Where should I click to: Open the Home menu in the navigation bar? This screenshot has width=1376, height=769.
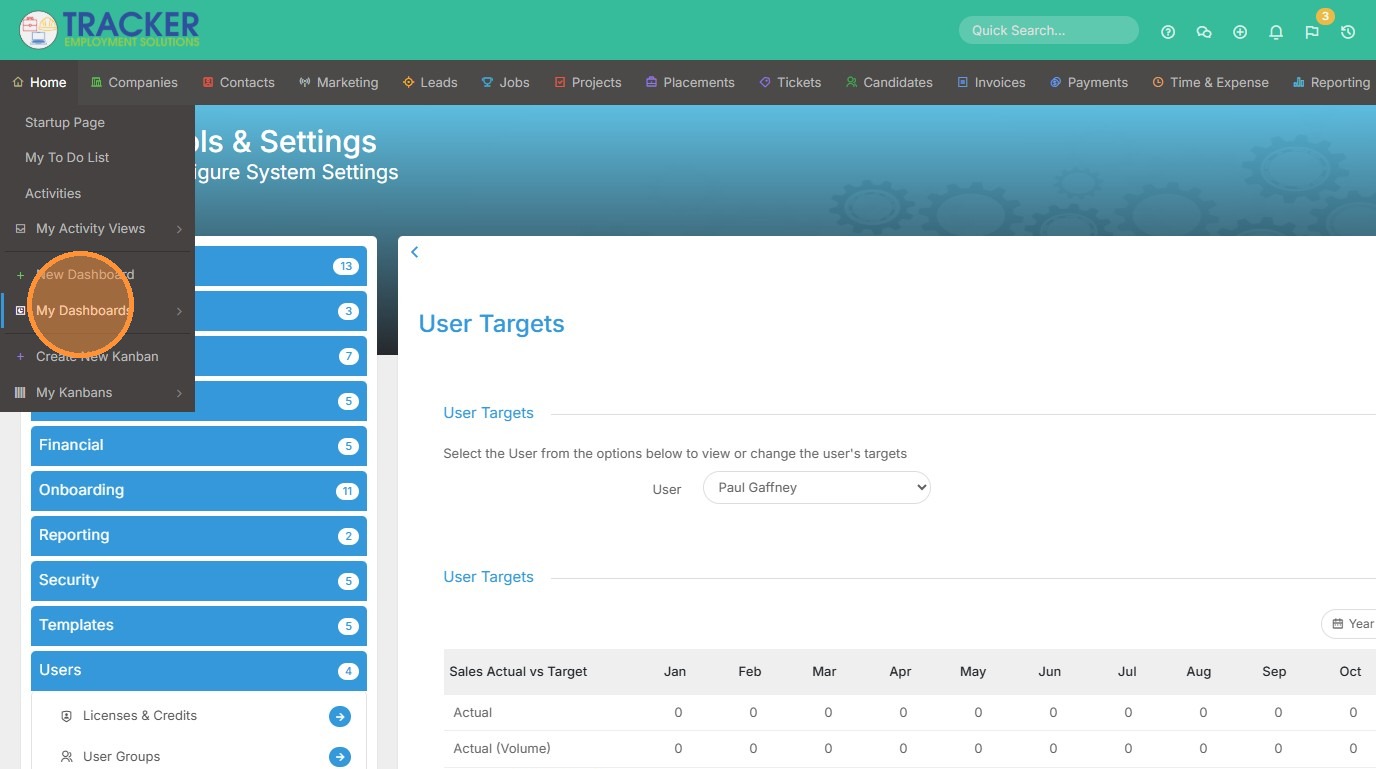tap(40, 82)
